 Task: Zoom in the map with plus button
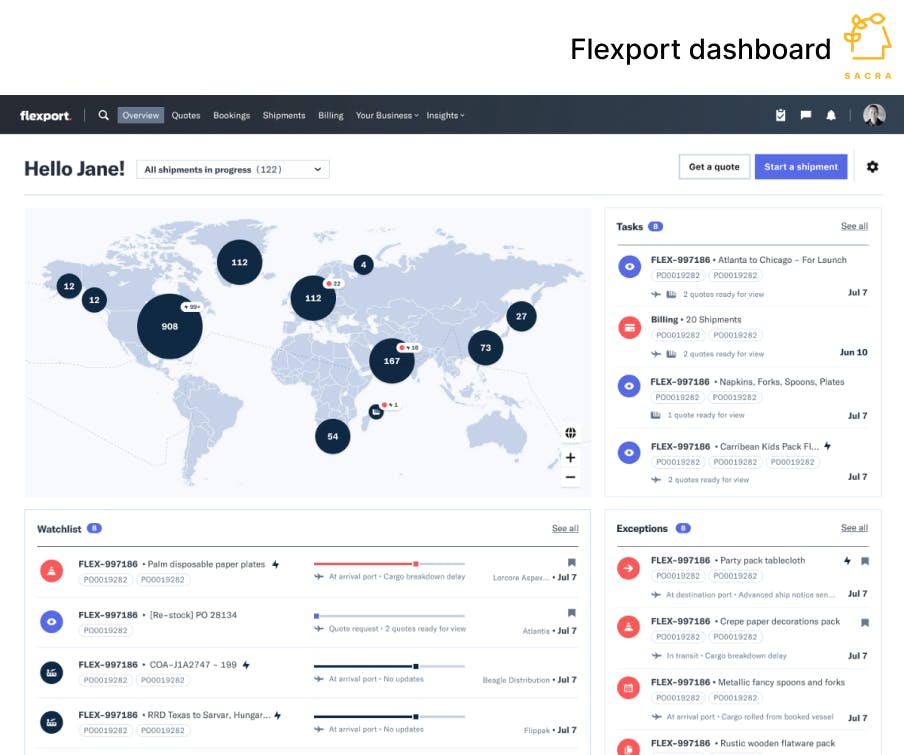pyautogui.click(x=570, y=458)
